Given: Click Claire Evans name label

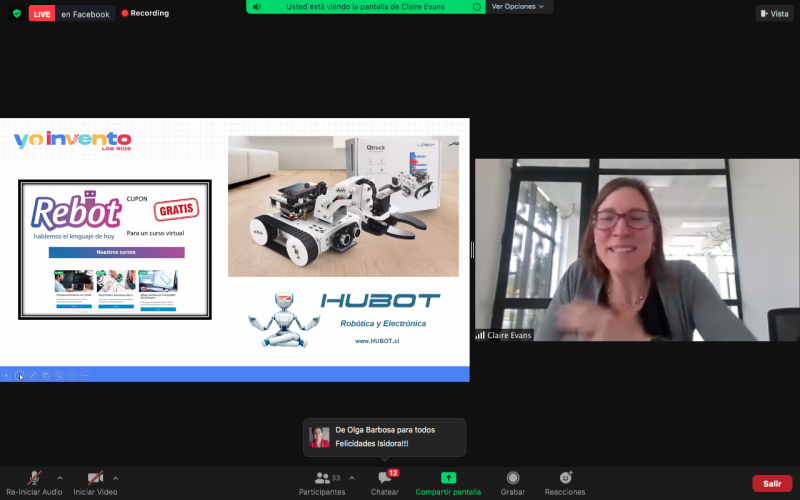Looking at the screenshot, I should tap(509, 335).
